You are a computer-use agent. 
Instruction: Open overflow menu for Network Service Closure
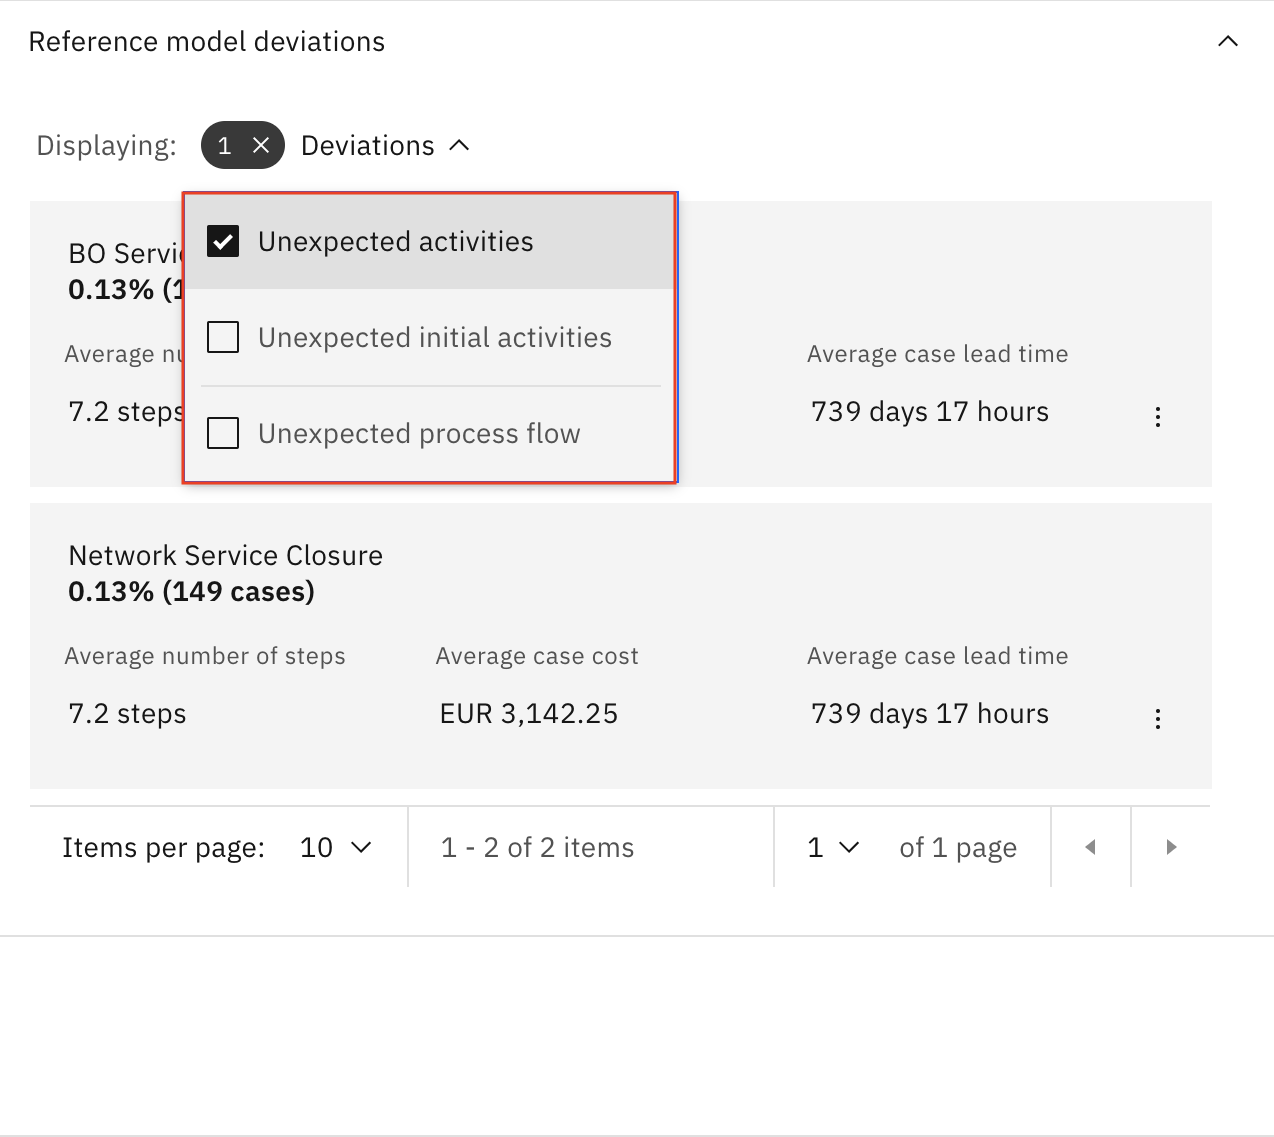pyautogui.click(x=1158, y=719)
